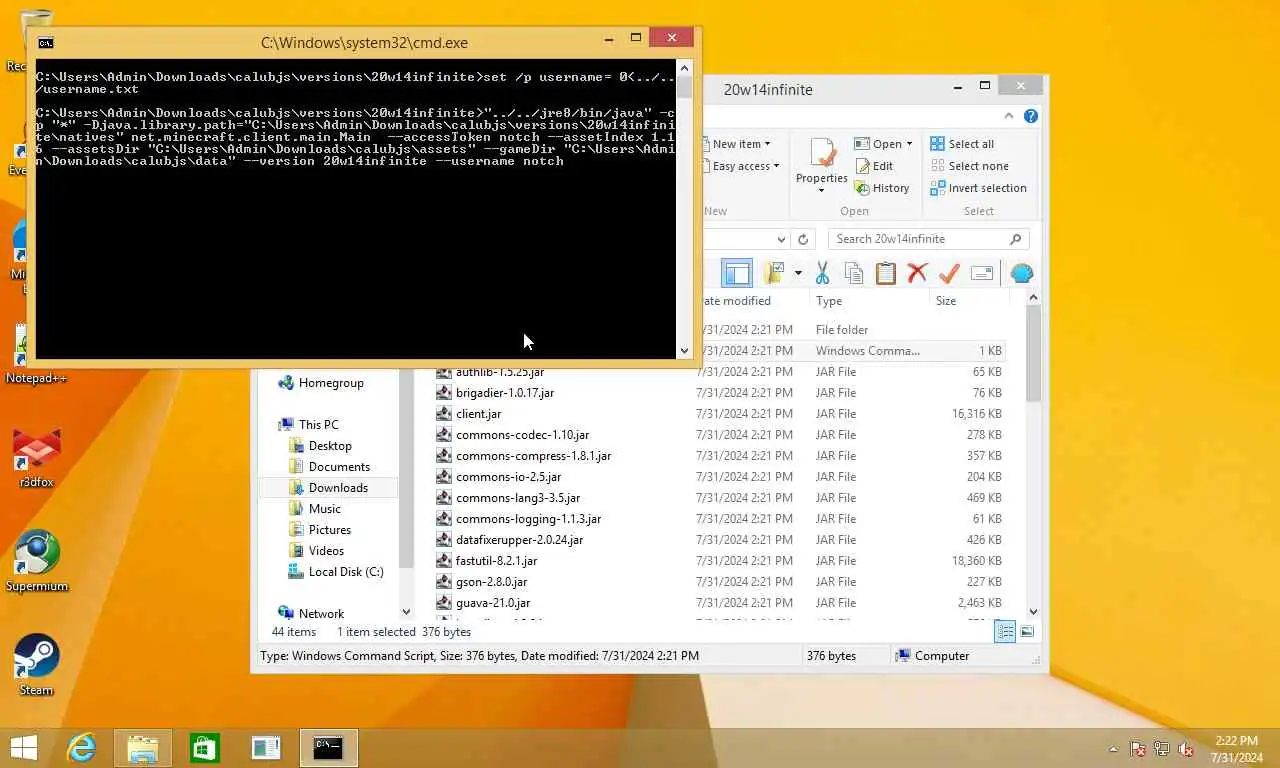
Task: Click the red X Delete toolbar icon
Action: pyautogui.click(x=917, y=273)
